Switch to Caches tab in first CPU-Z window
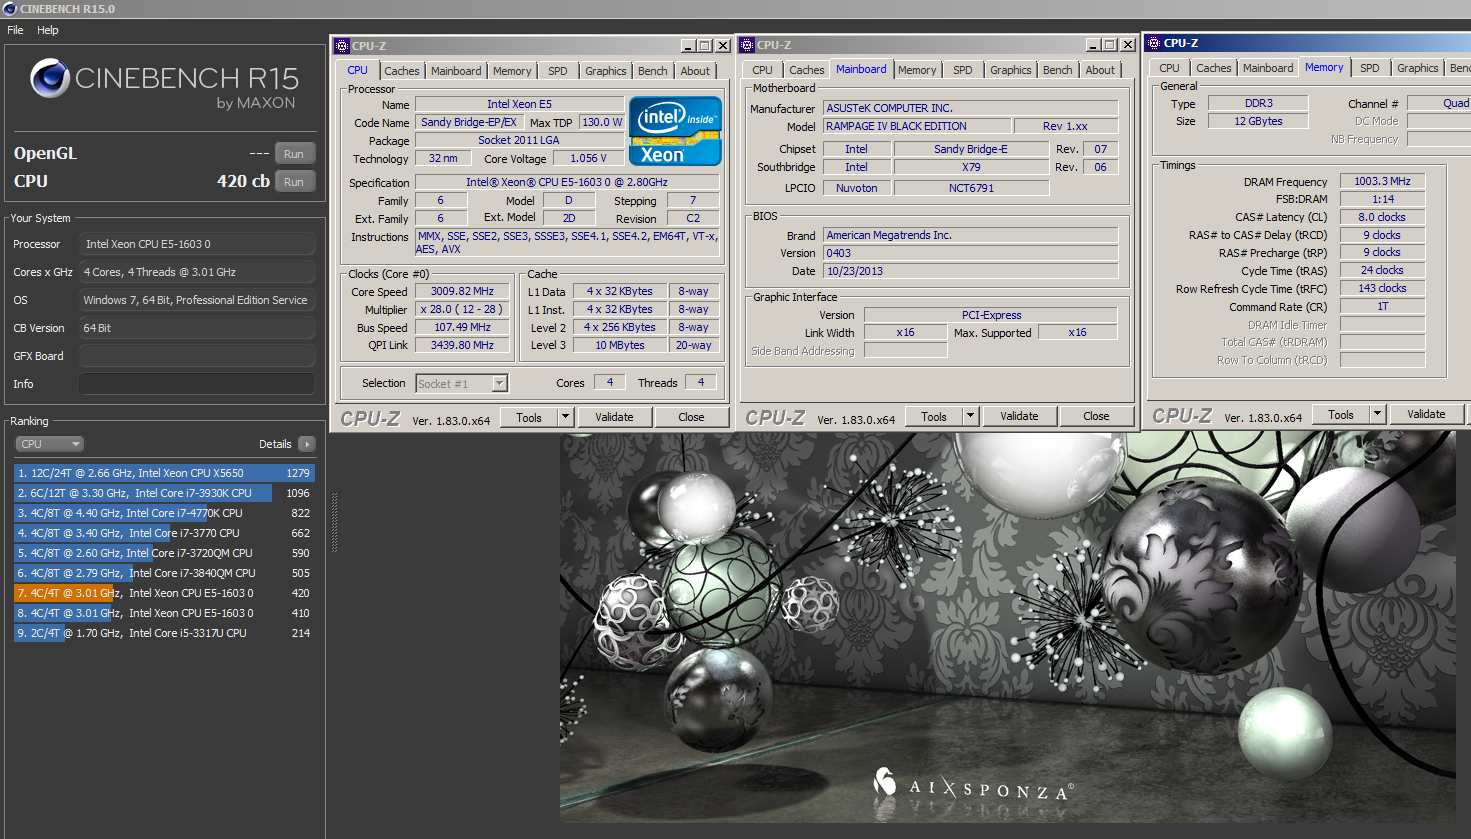 [402, 71]
